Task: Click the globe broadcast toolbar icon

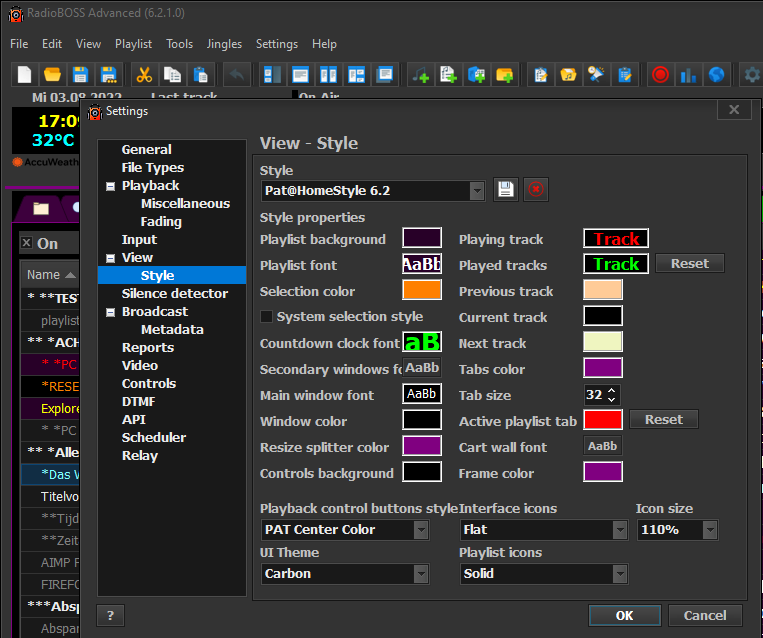Action: tap(716, 75)
